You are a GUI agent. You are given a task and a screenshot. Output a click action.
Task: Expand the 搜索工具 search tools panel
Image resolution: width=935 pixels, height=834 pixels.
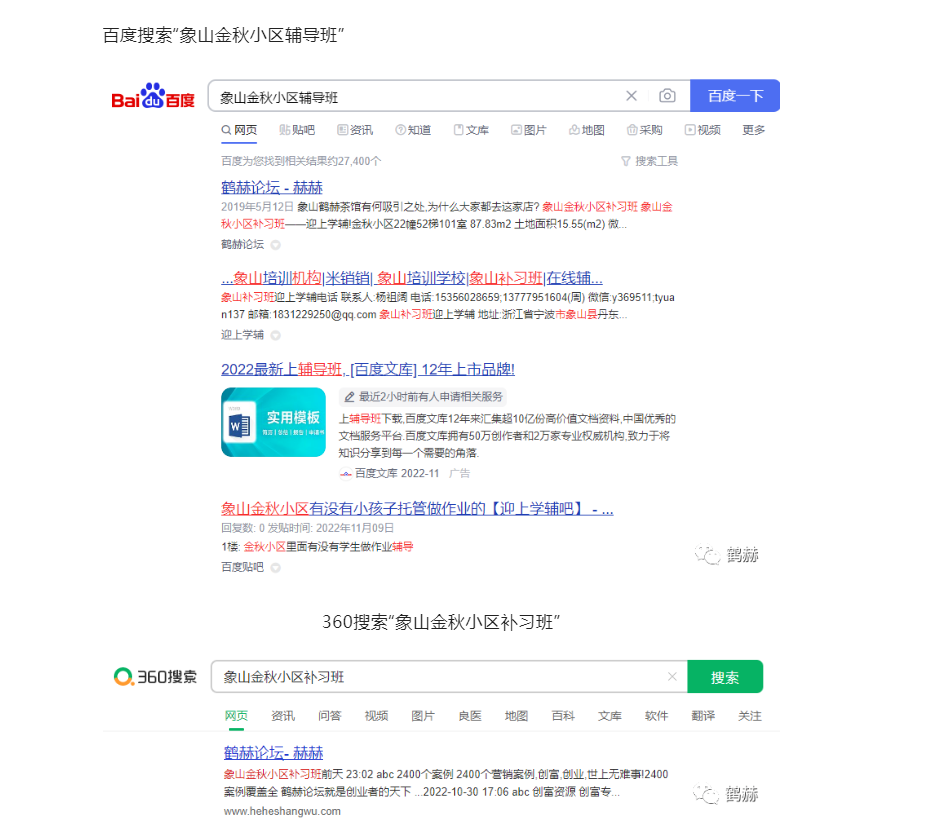(x=651, y=160)
